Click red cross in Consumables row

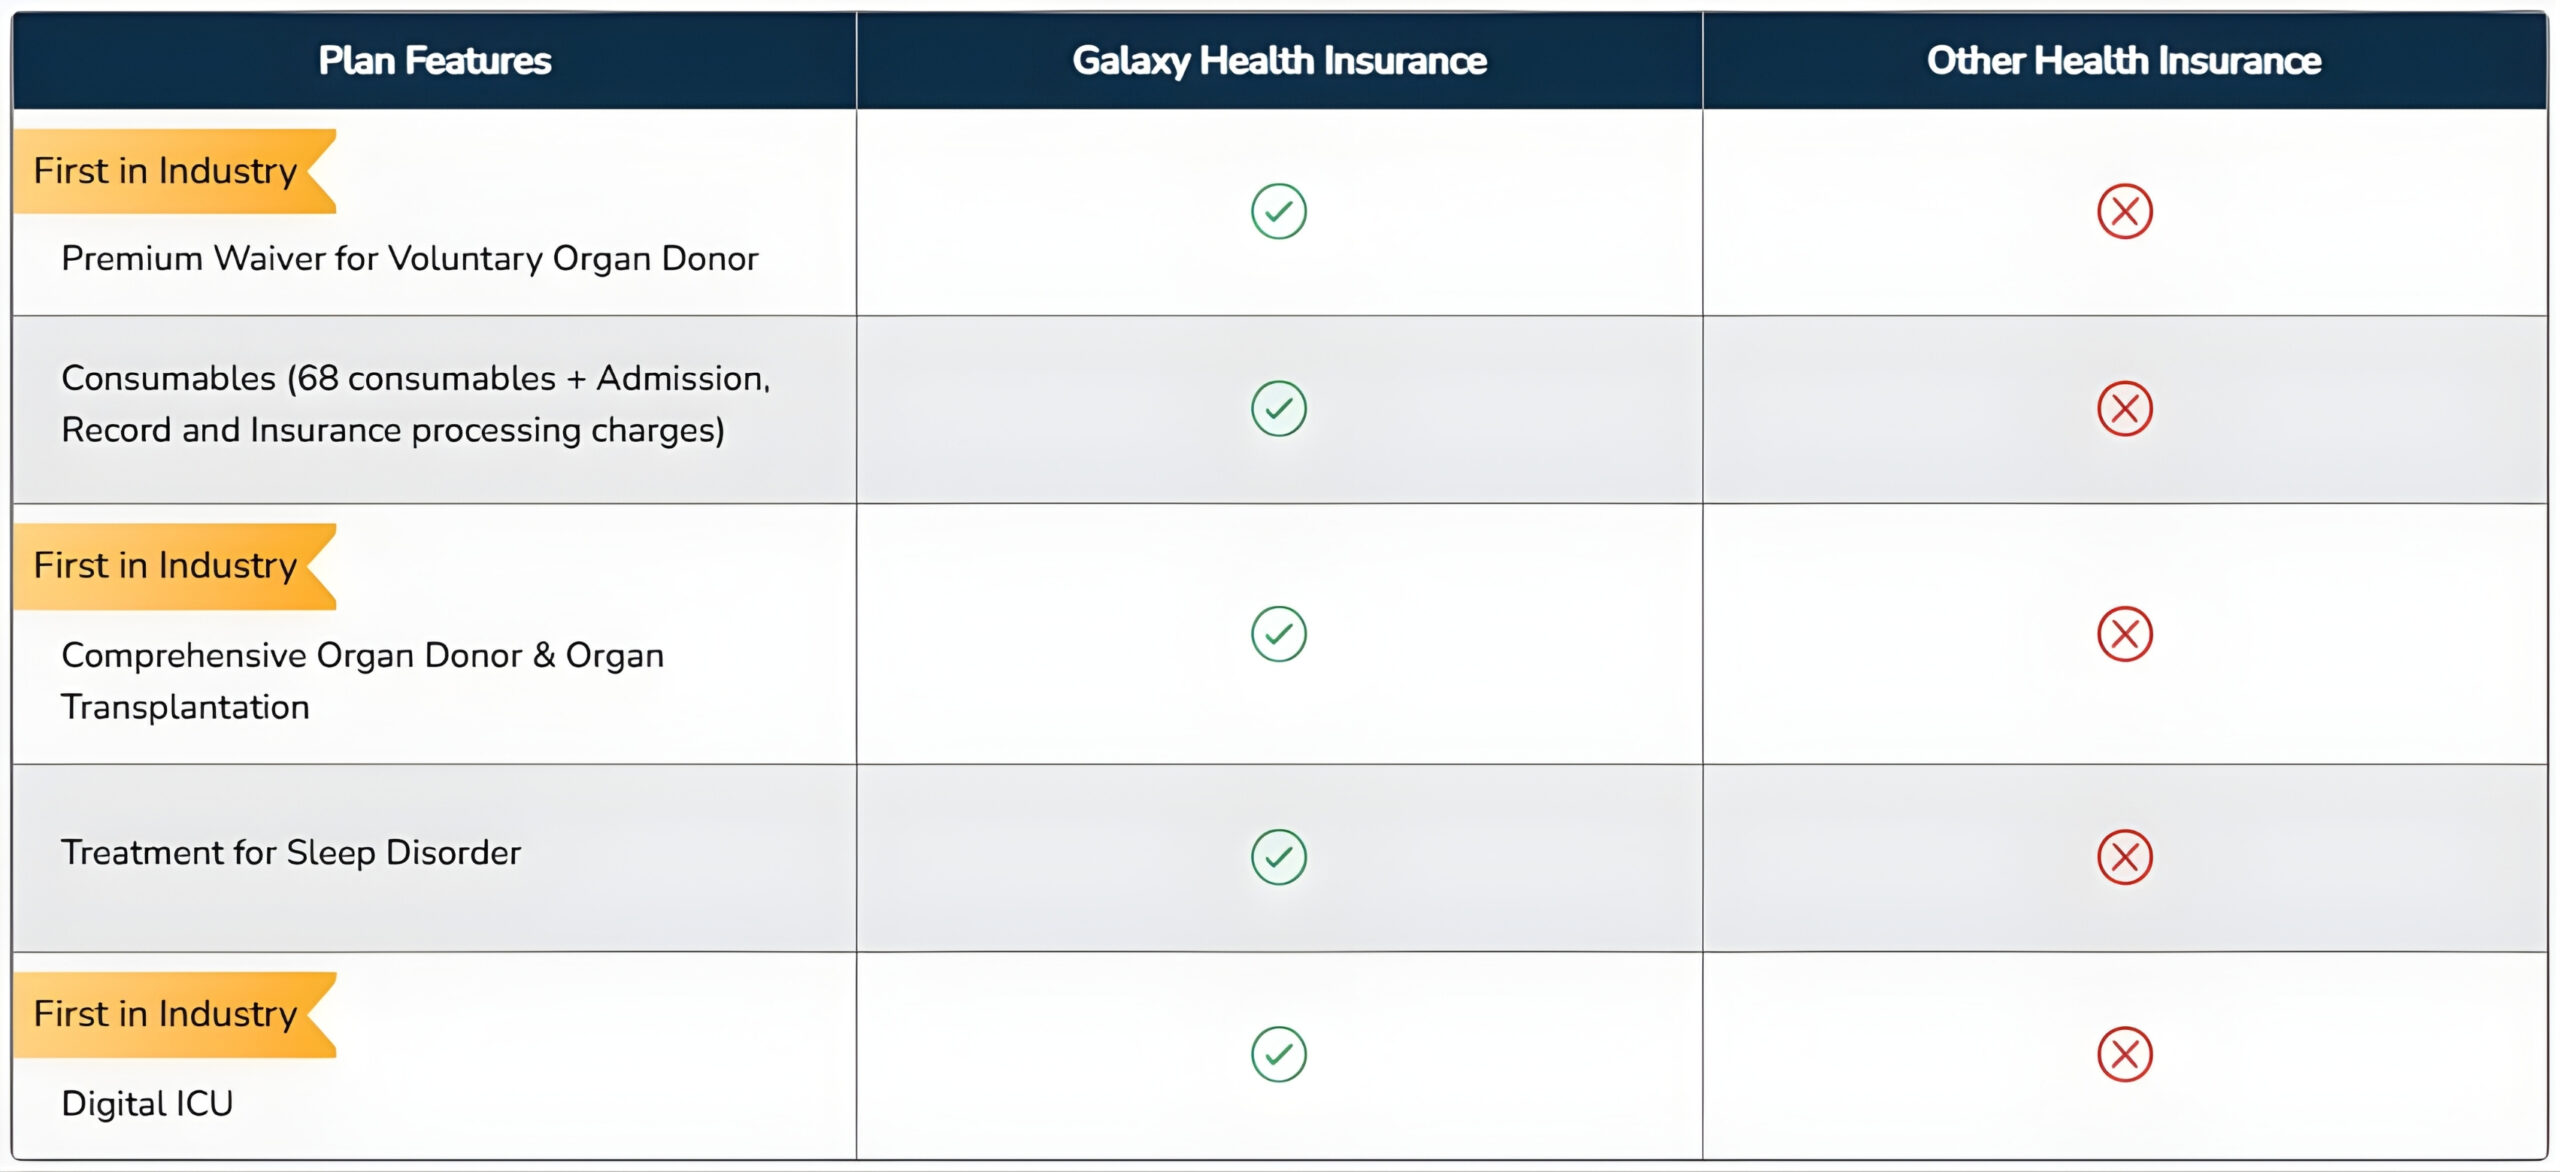(2124, 408)
